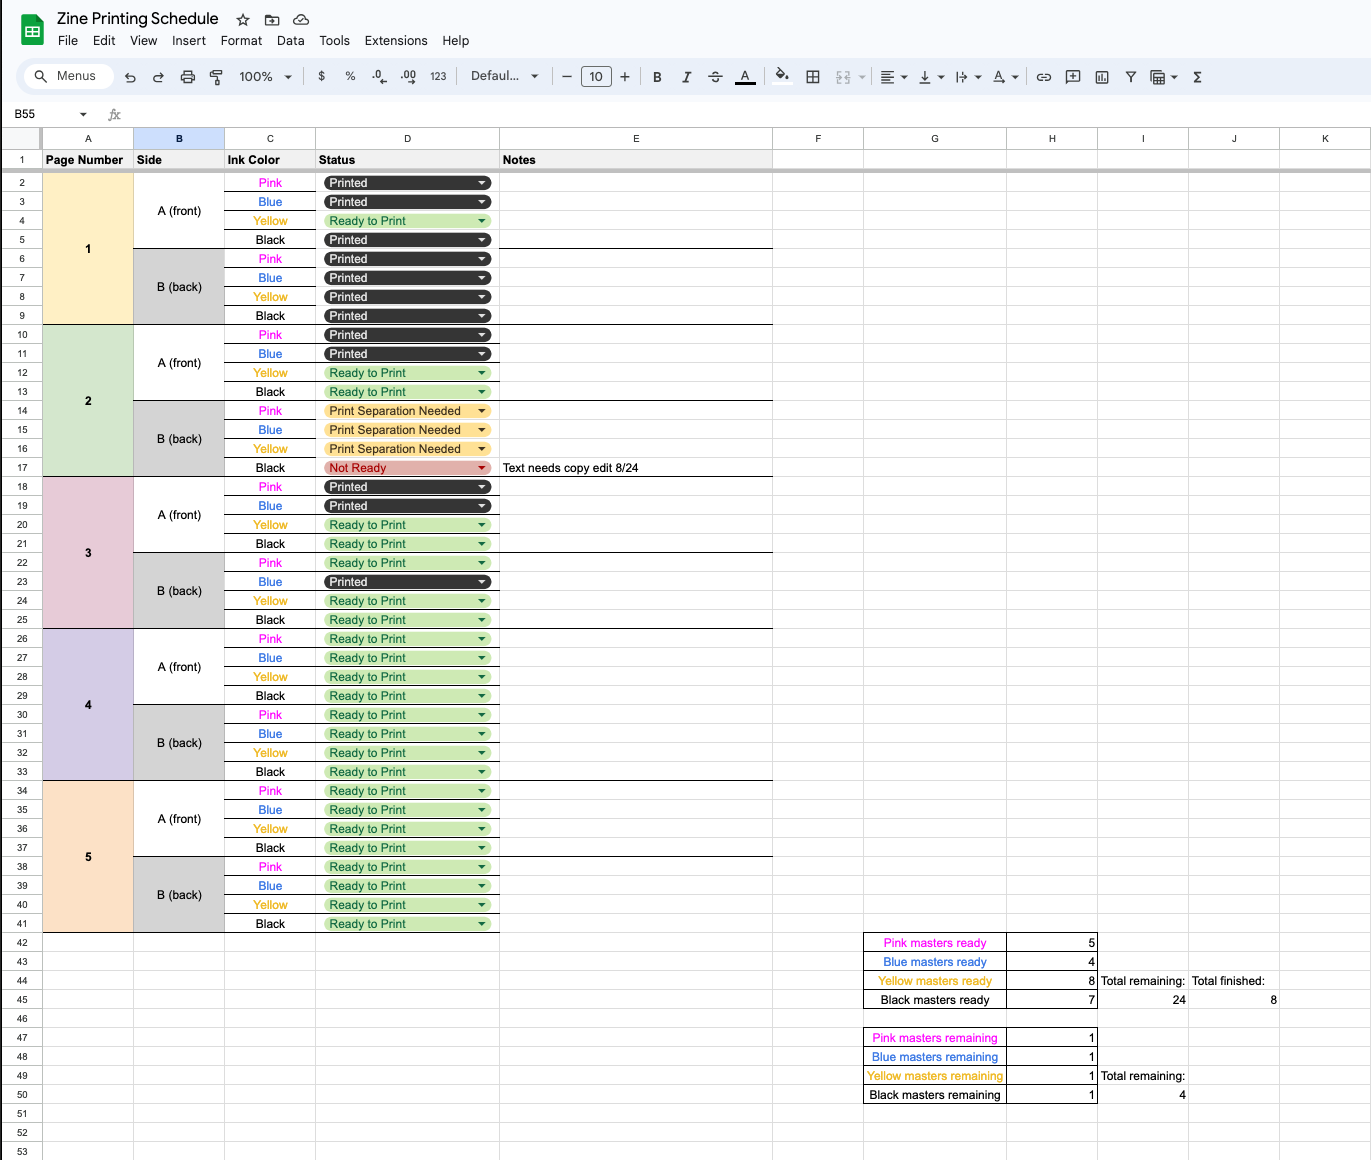Open the Functions sigma menu
1371x1160 pixels.
point(1197,77)
